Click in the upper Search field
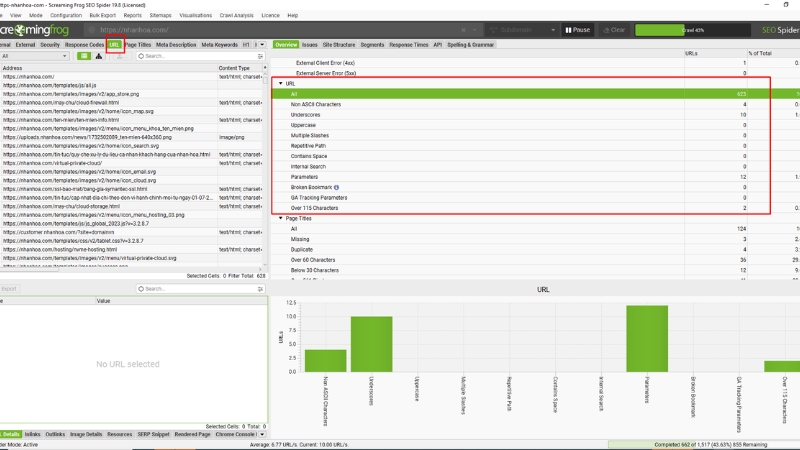The image size is (800, 450). click(200, 56)
